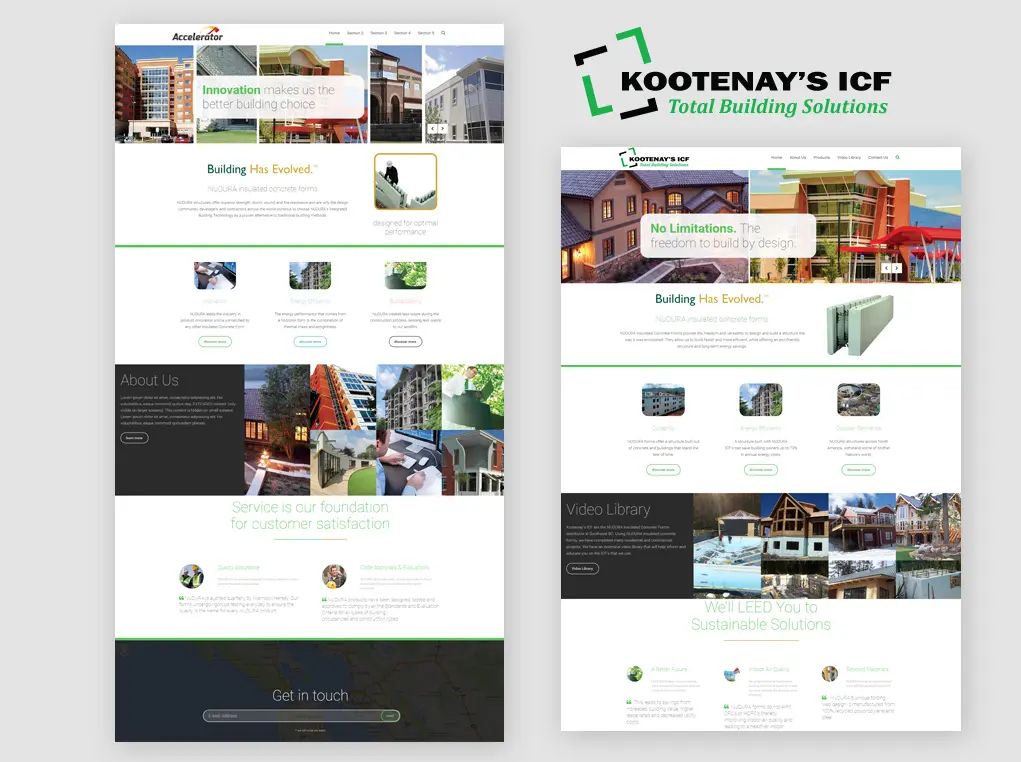This screenshot has width=1021, height=762.
Task: Click the gold-framed worker image beside Building Has Evolved
Action: coord(405,181)
